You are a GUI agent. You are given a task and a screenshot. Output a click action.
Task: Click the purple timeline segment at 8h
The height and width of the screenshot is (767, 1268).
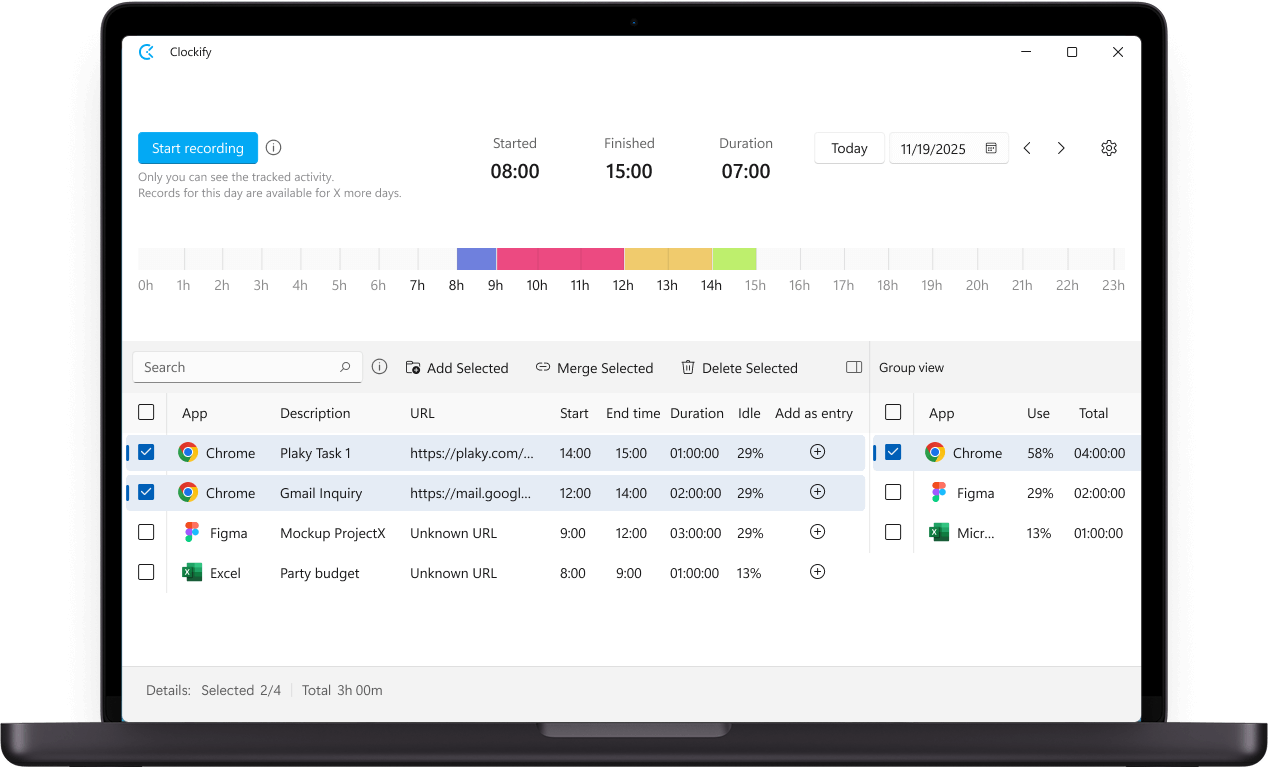pos(477,259)
